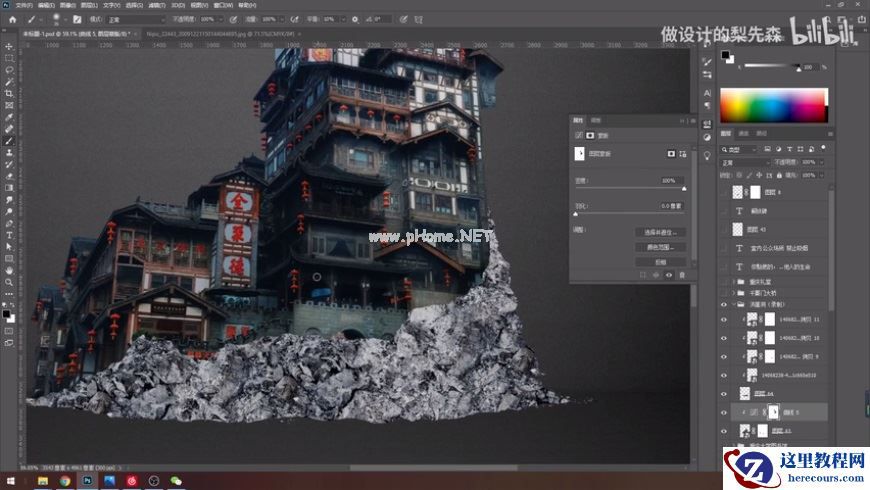Select the Pen tool
Viewport: 870px width, 490px height.
pyautogui.click(x=9, y=223)
